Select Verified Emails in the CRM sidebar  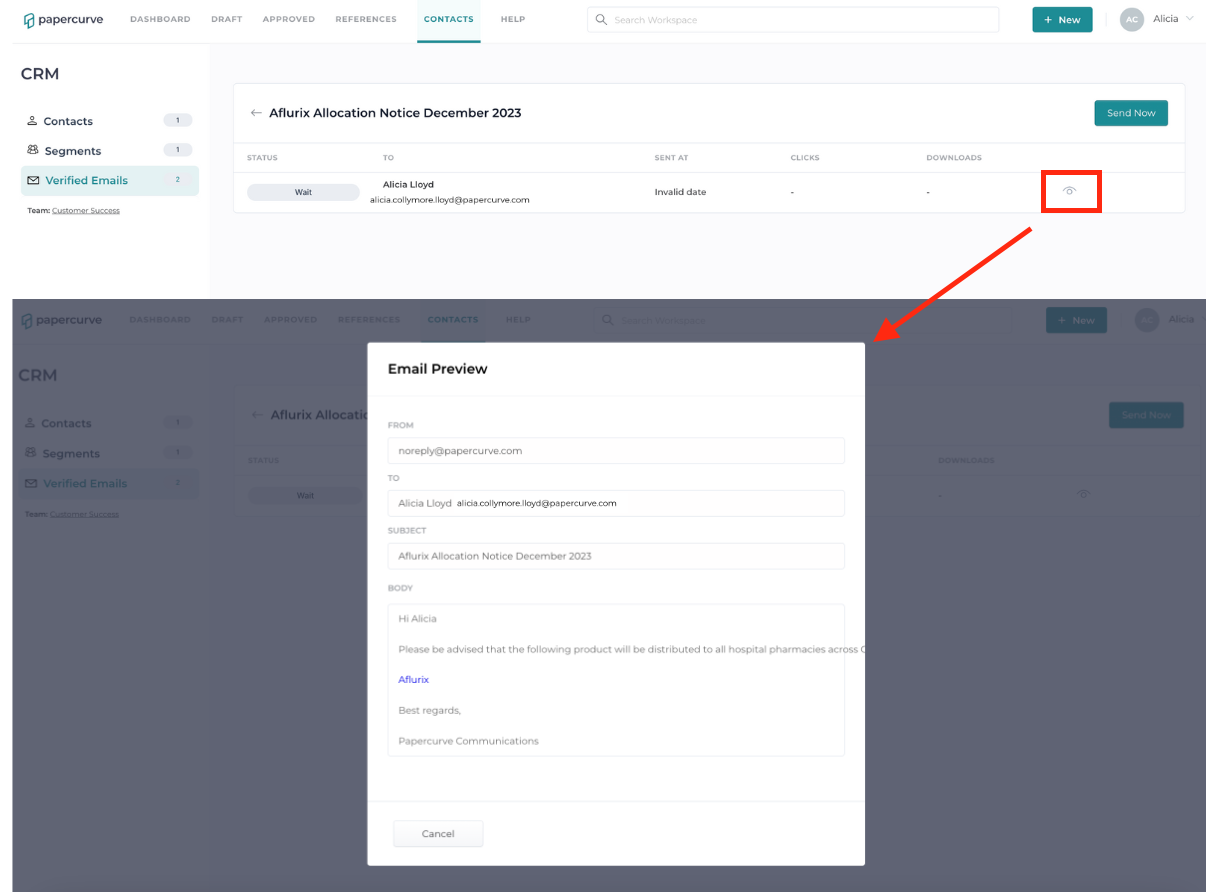[110, 181]
